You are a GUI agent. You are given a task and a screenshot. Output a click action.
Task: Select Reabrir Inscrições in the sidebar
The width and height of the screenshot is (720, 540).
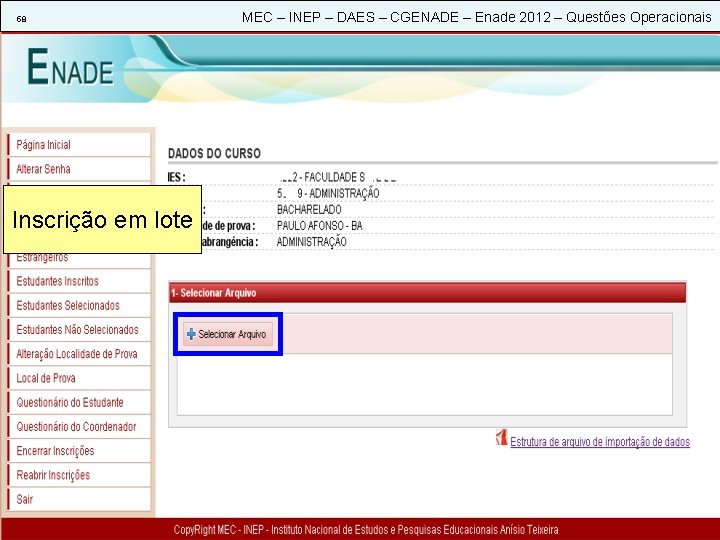click(x=79, y=475)
